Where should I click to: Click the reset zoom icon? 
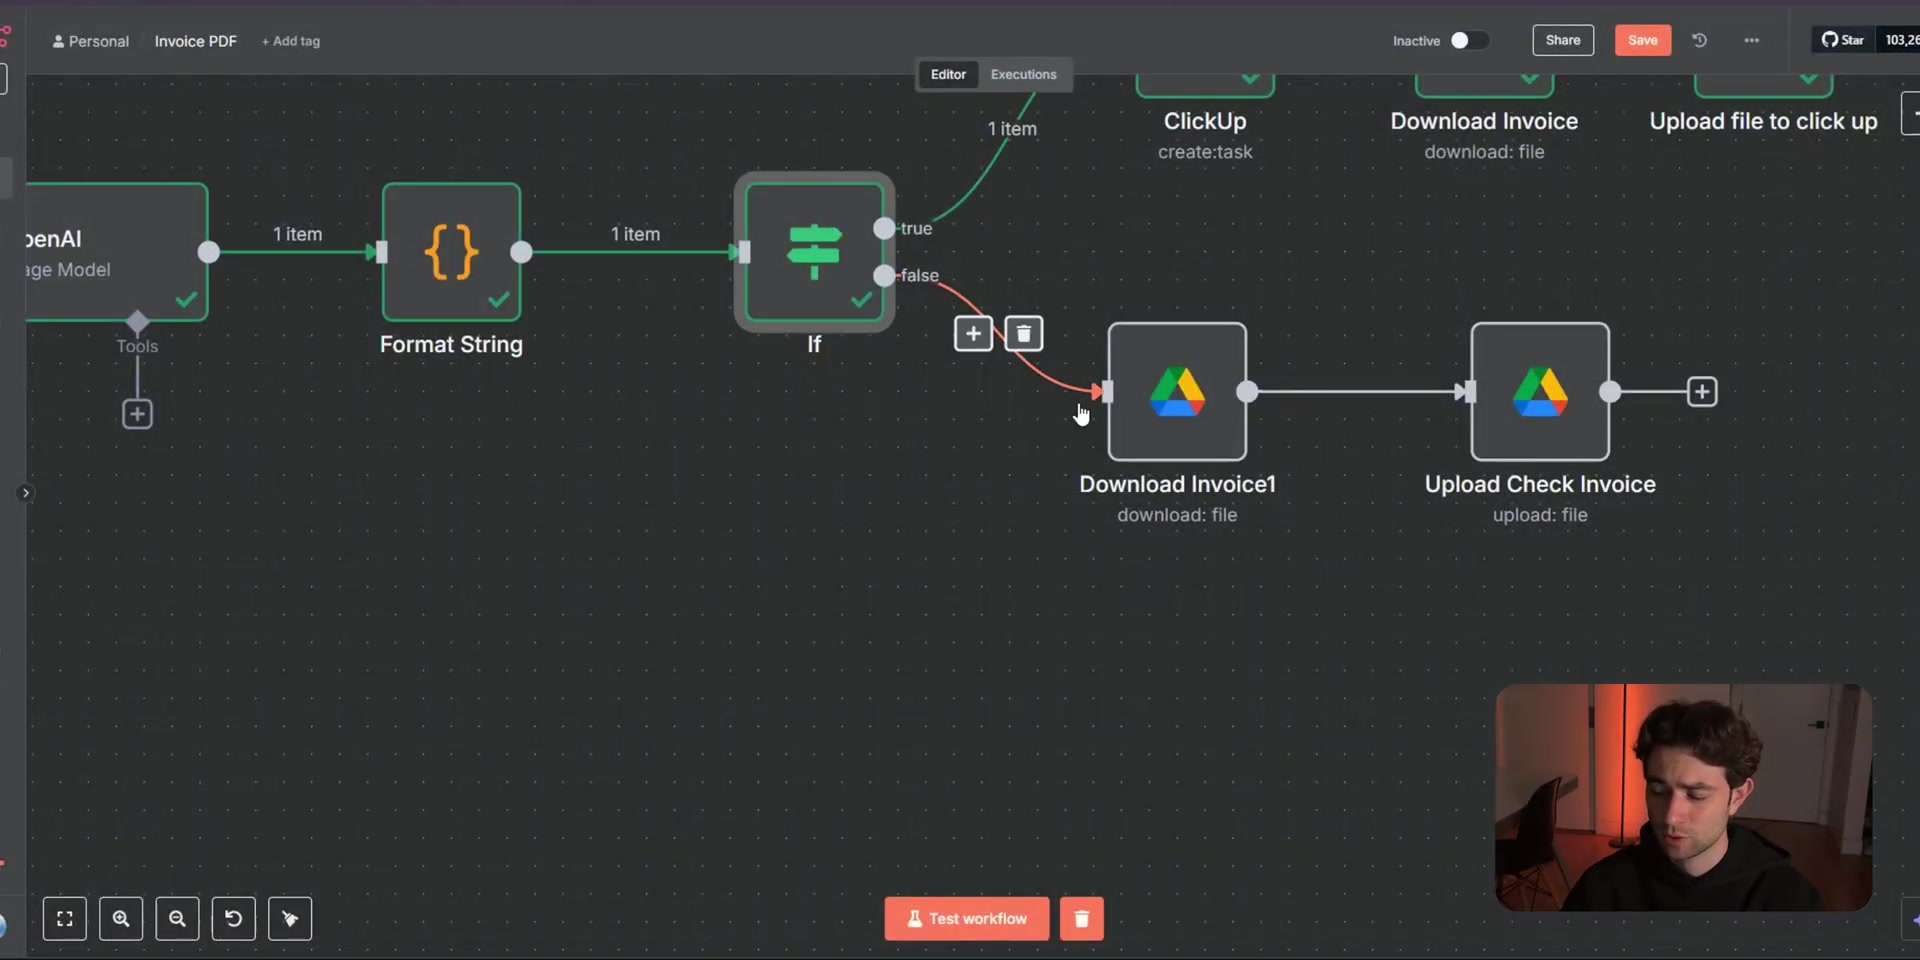[234, 919]
